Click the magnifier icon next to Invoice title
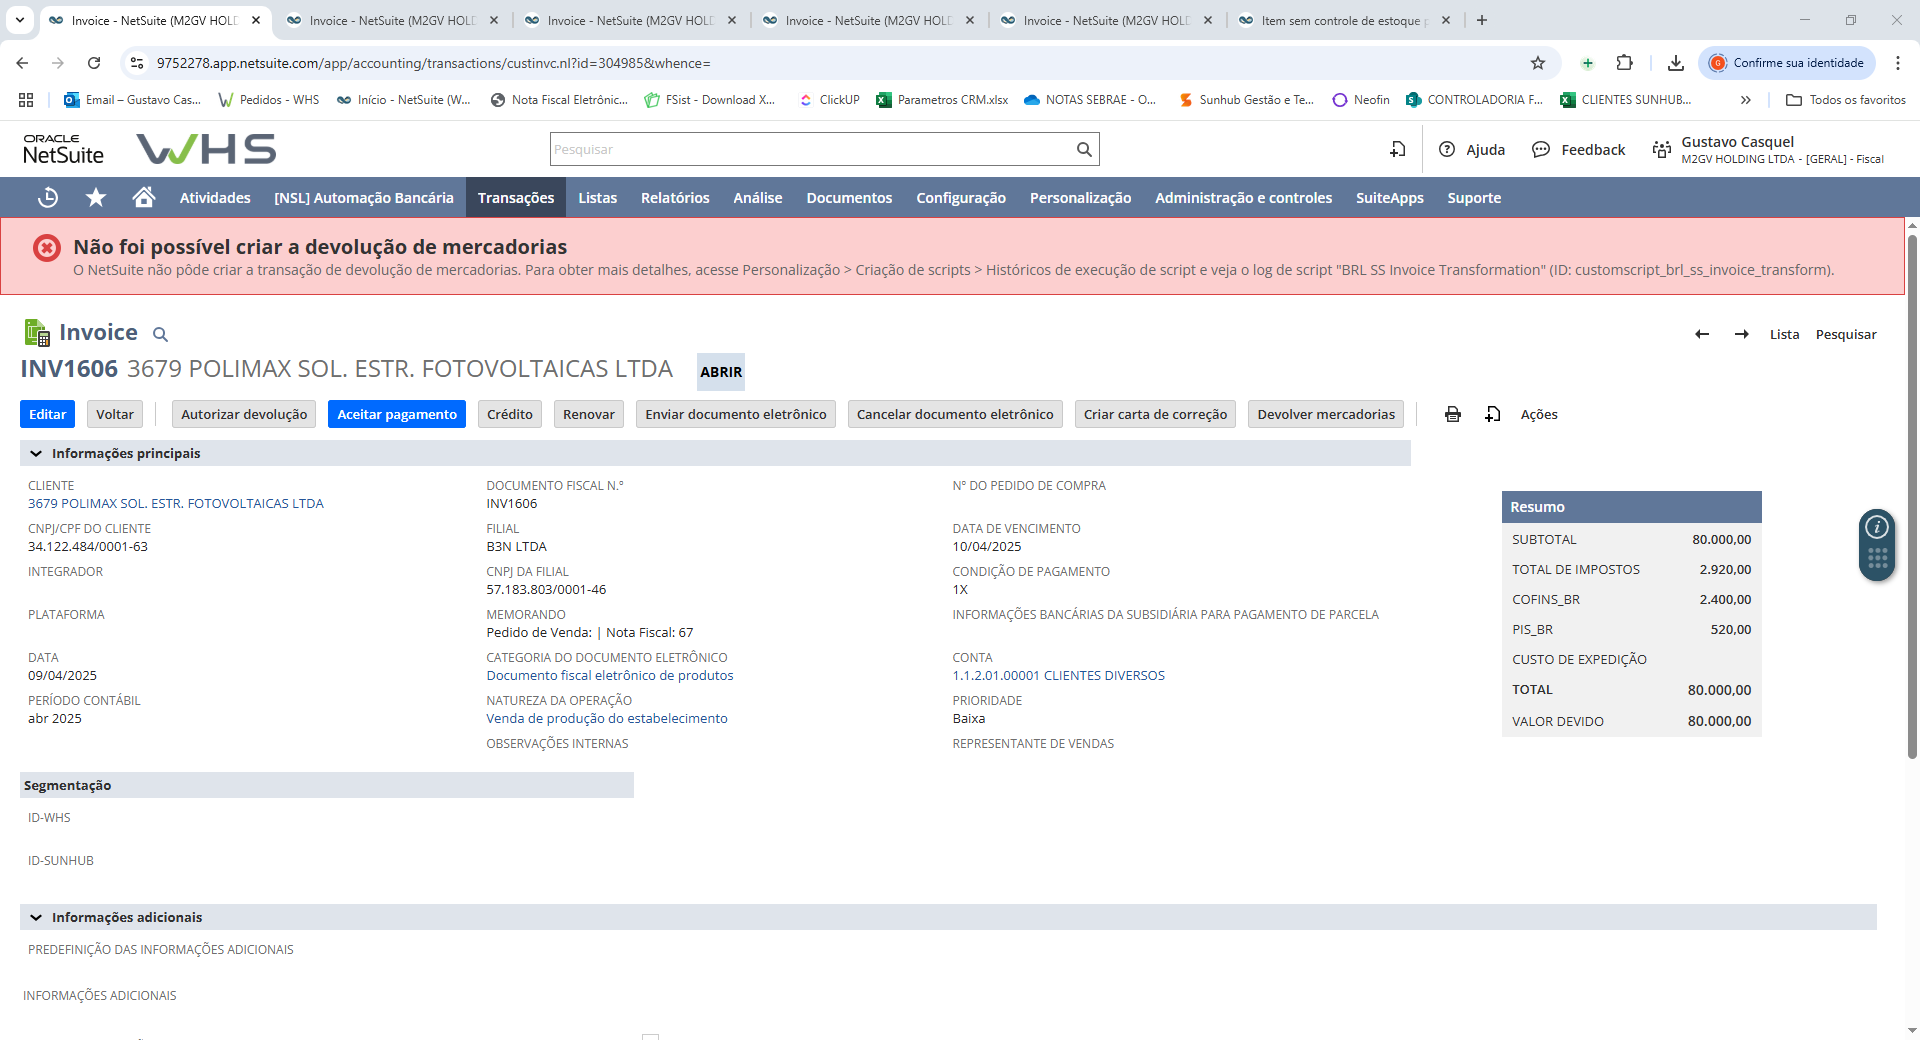 pos(160,335)
